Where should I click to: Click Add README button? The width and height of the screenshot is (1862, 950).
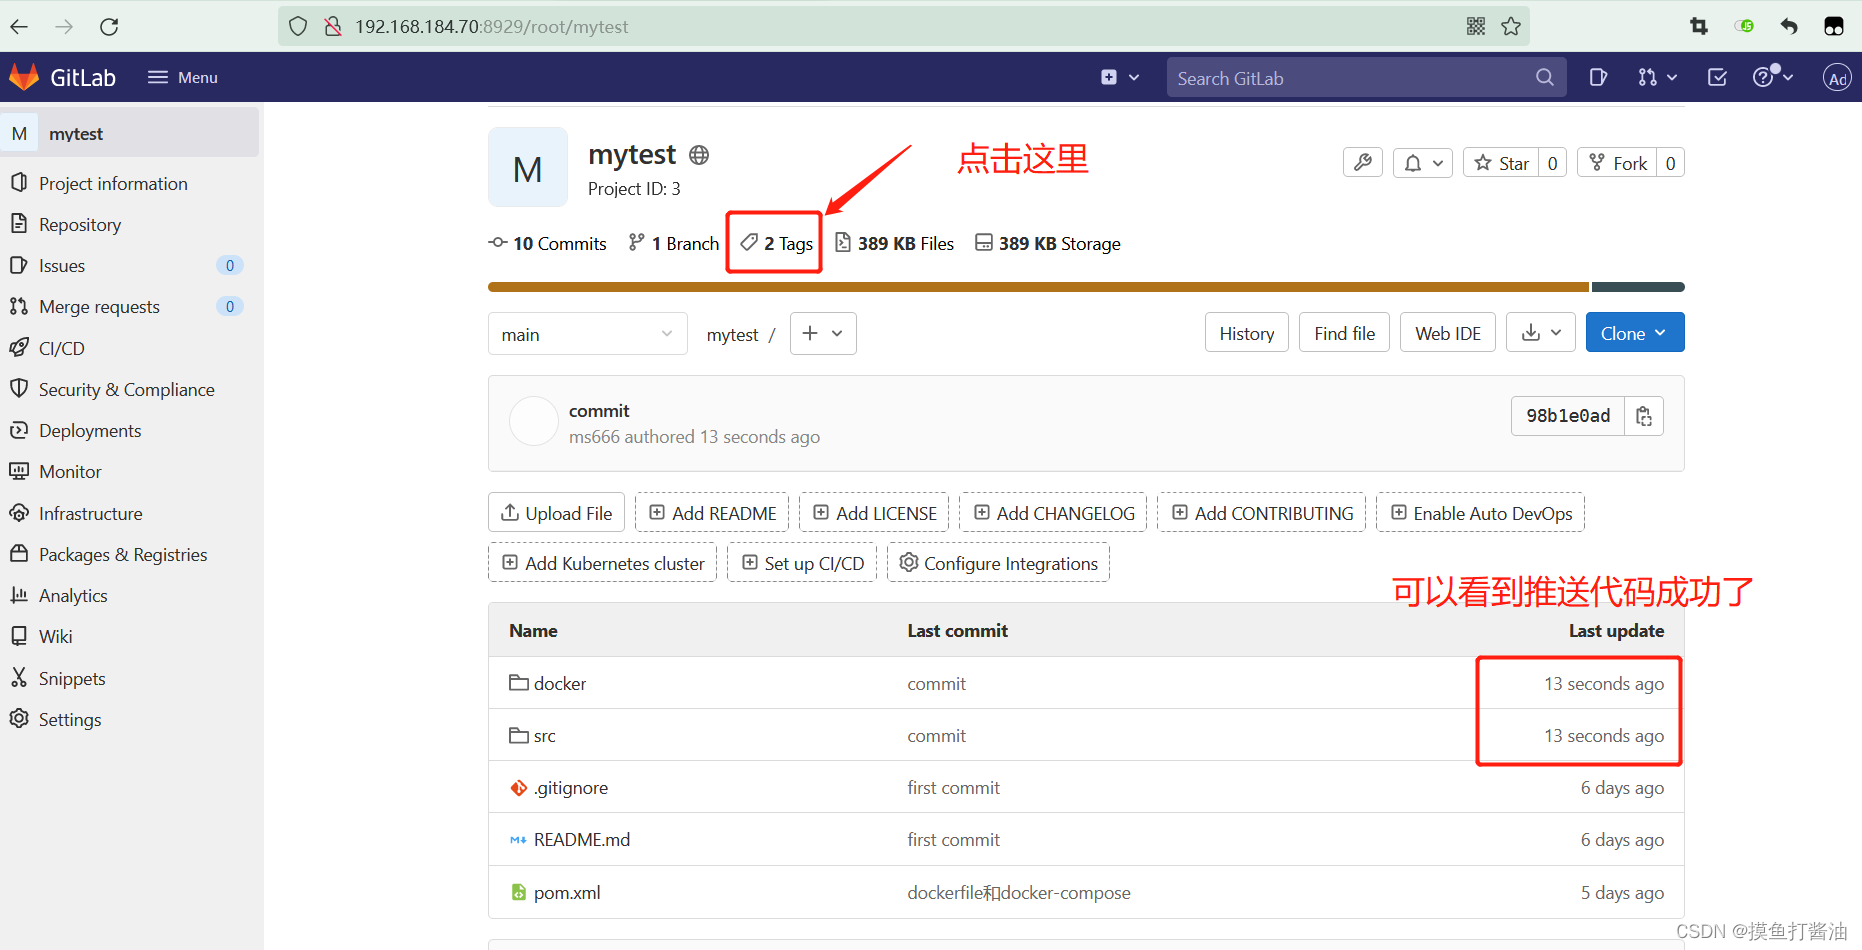pyautogui.click(x=712, y=512)
